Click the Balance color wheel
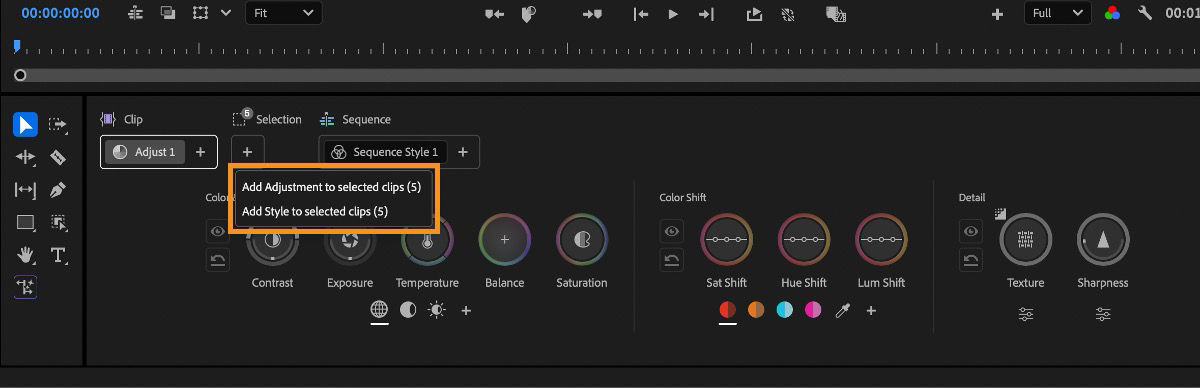 click(x=504, y=240)
